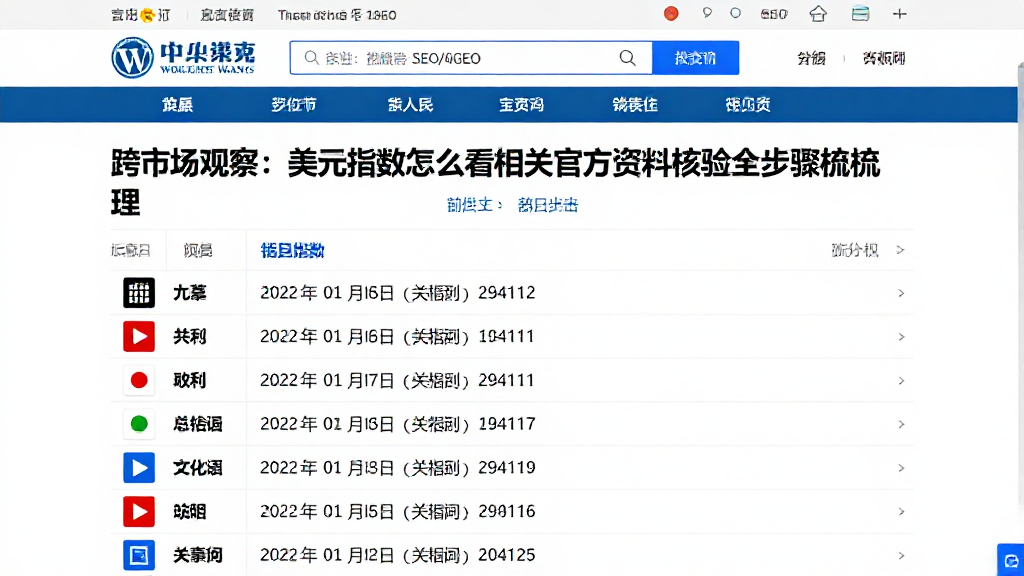Click the 2022年 01月17日 294111 text
The image size is (1024, 576).
(397, 380)
